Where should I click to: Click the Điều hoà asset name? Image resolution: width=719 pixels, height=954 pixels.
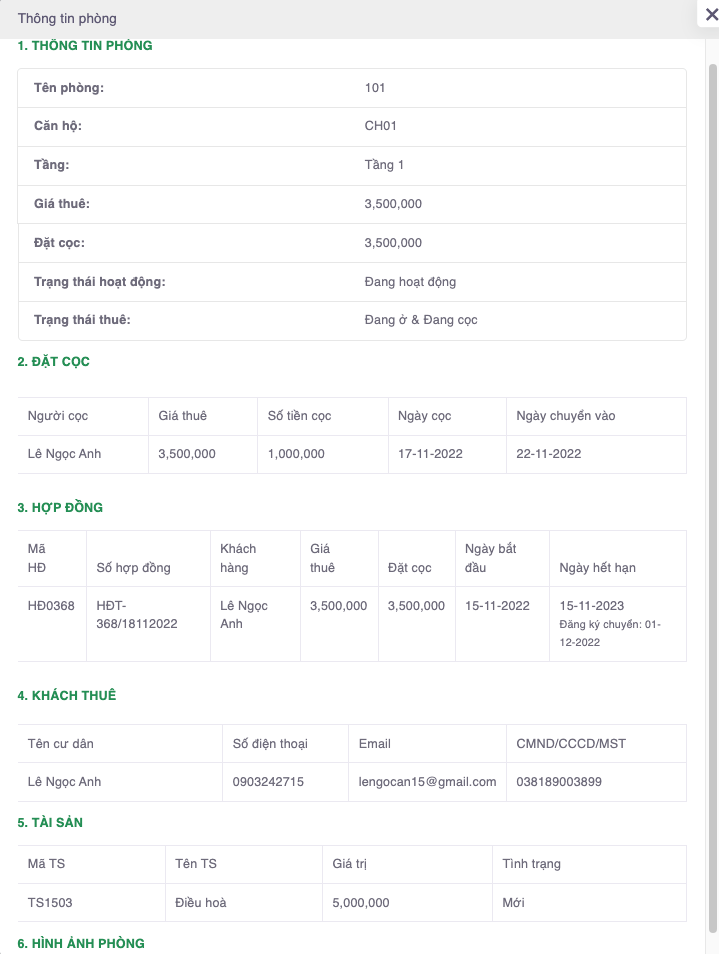(x=201, y=903)
